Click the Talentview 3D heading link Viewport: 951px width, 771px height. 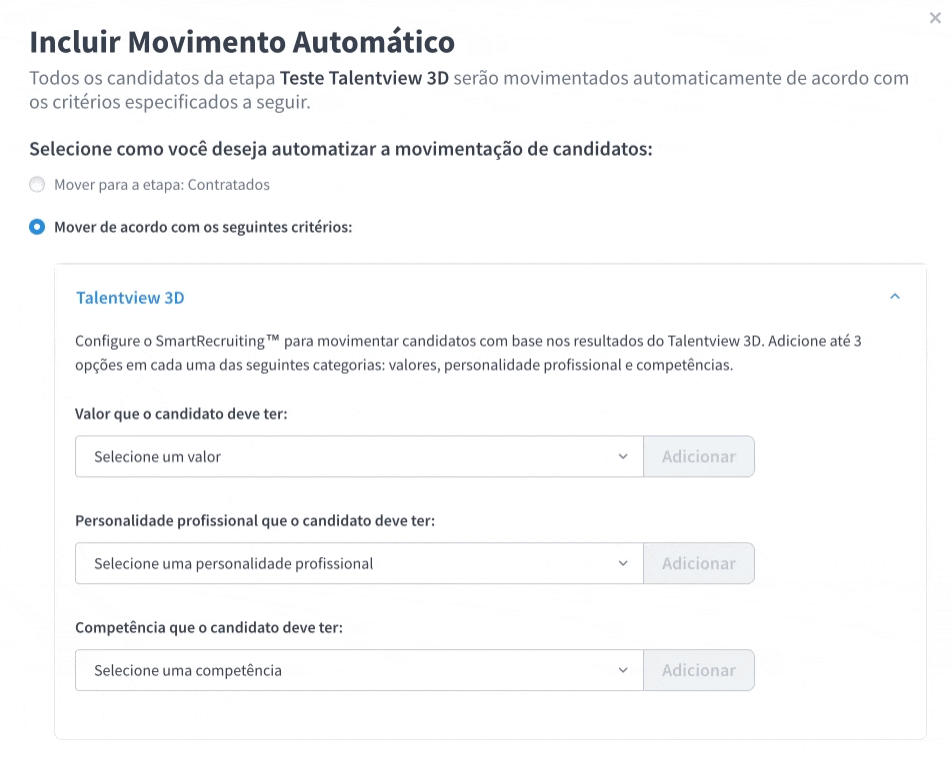tap(131, 296)
